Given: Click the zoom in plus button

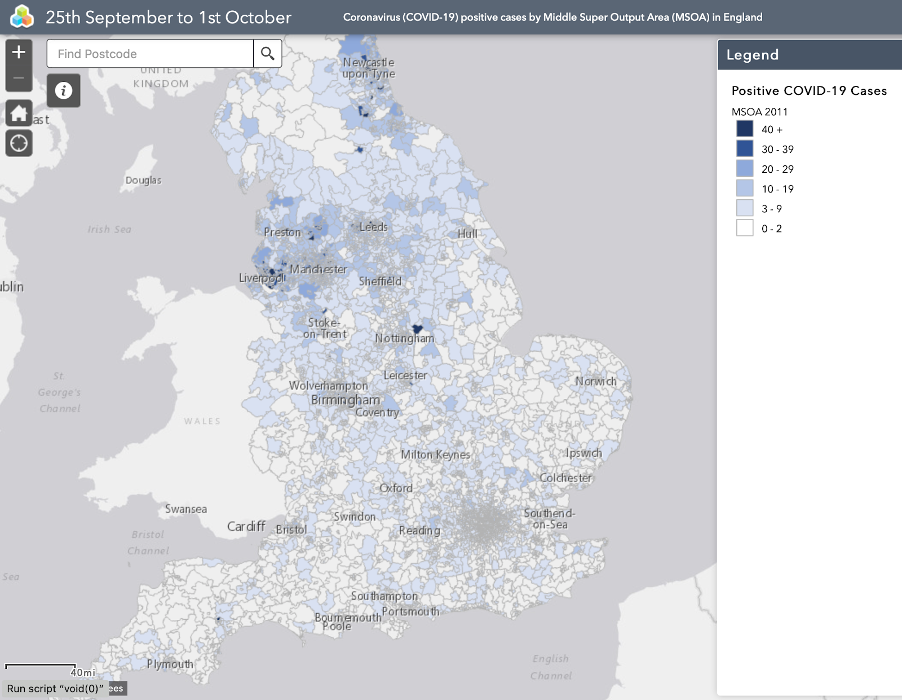Looking at the screenshot, I should click(19, 52).
